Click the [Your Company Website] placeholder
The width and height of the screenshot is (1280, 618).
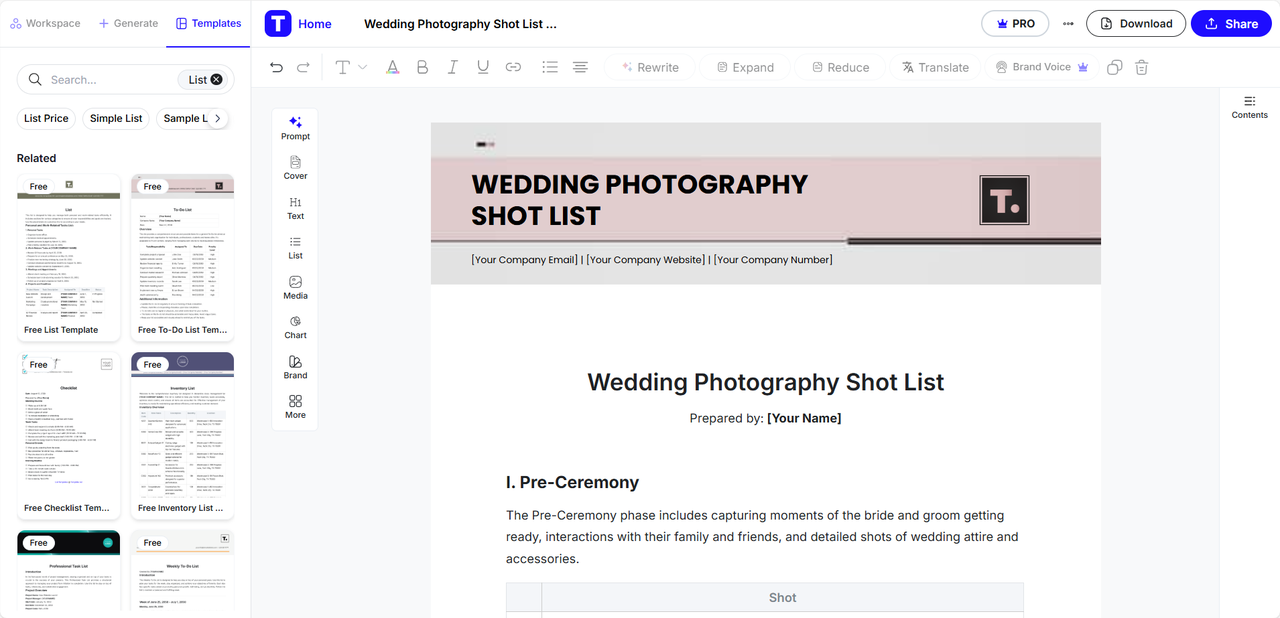pyautogui.click(x=646, y=259)
